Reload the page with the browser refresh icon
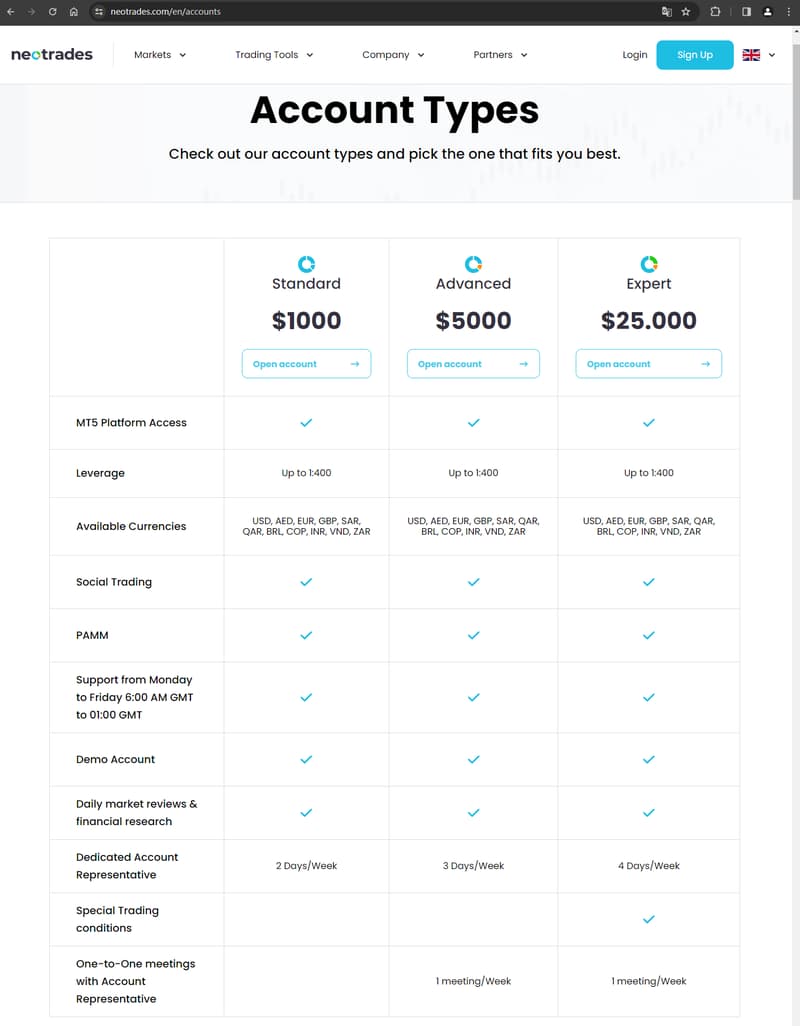This screenshot has width=800, height=1026. 52,11
